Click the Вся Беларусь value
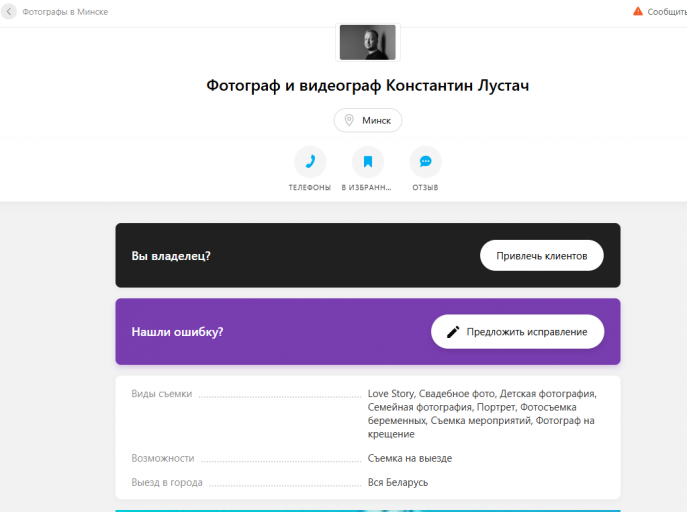Image resolution: width=687 pixels, height=512 pixels. 398,482
